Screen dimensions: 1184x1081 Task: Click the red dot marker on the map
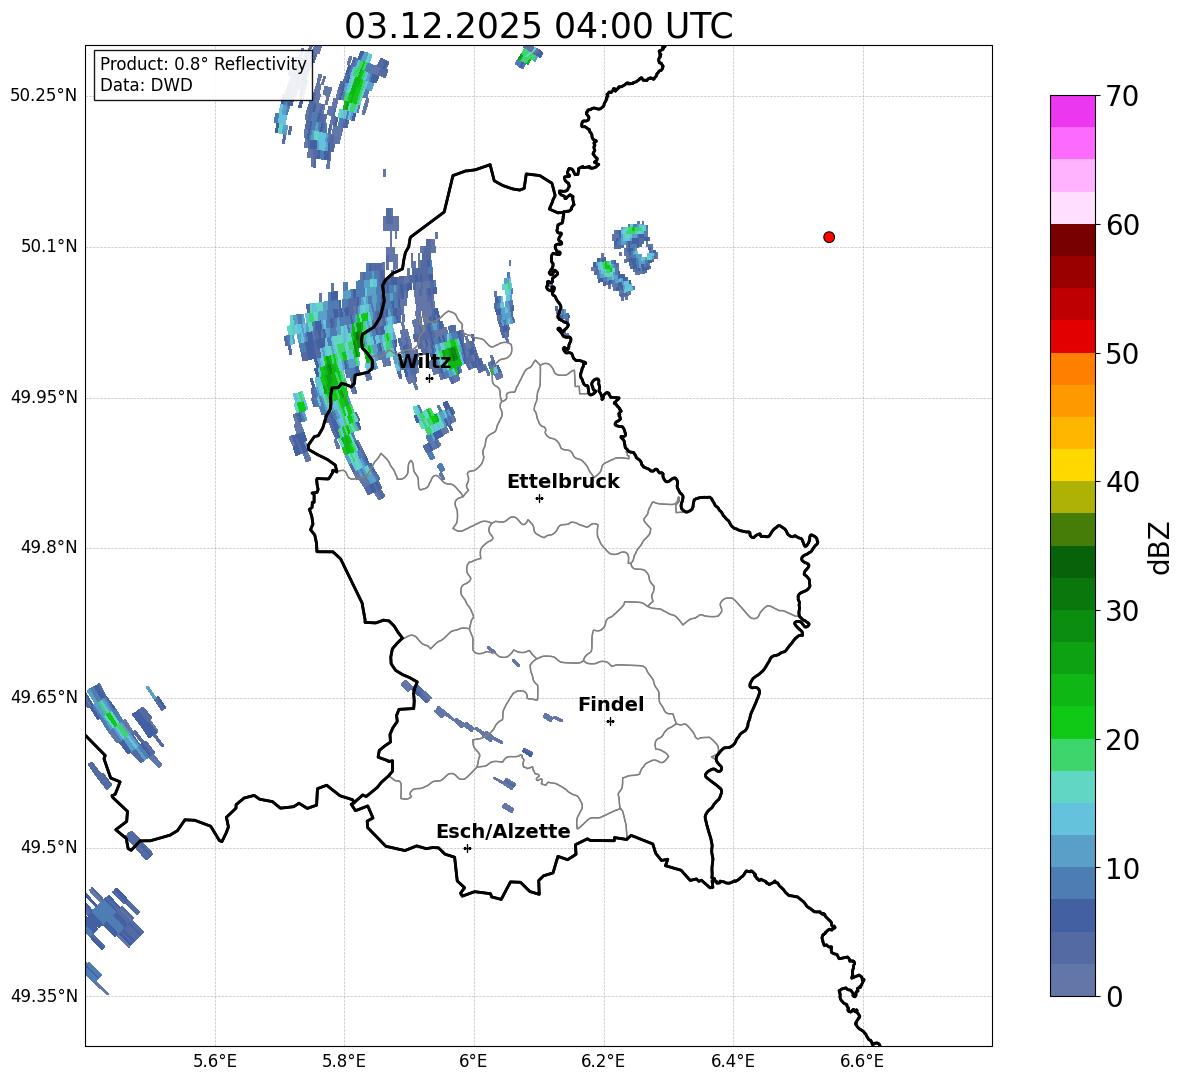pyautogui.click(x=828, y=237)
